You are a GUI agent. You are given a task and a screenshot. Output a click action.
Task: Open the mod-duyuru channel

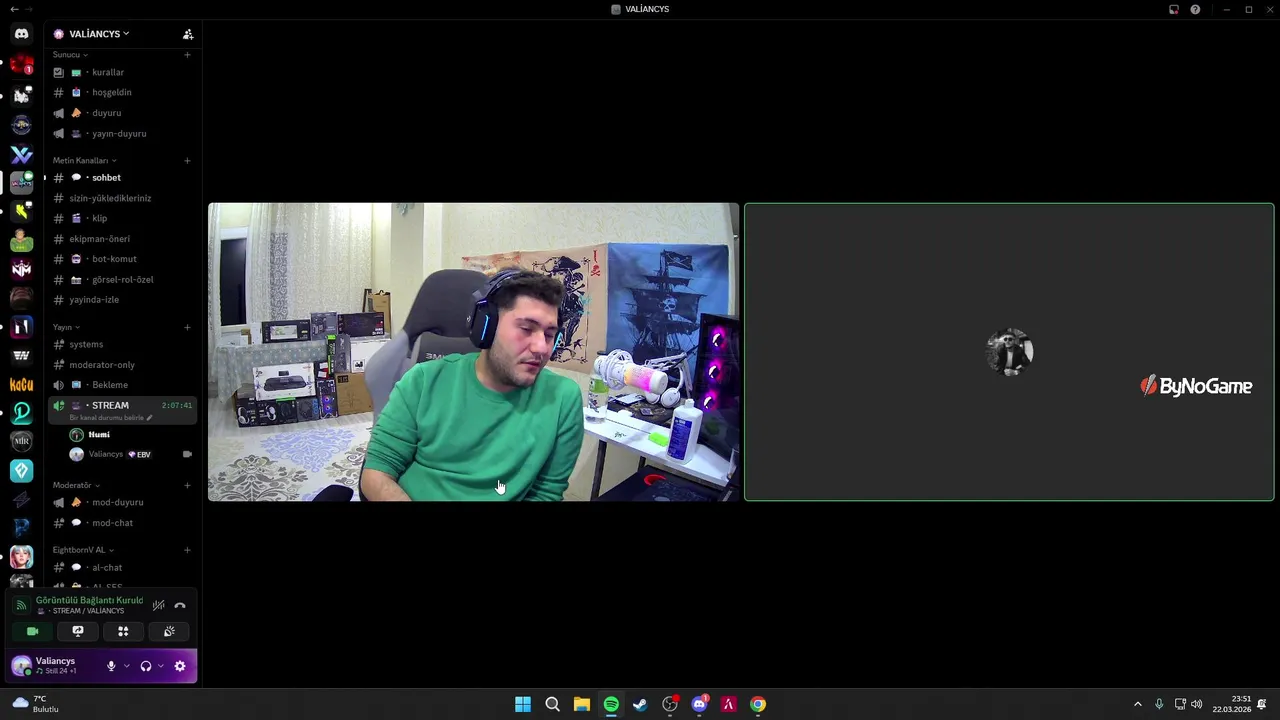point(122,502)
